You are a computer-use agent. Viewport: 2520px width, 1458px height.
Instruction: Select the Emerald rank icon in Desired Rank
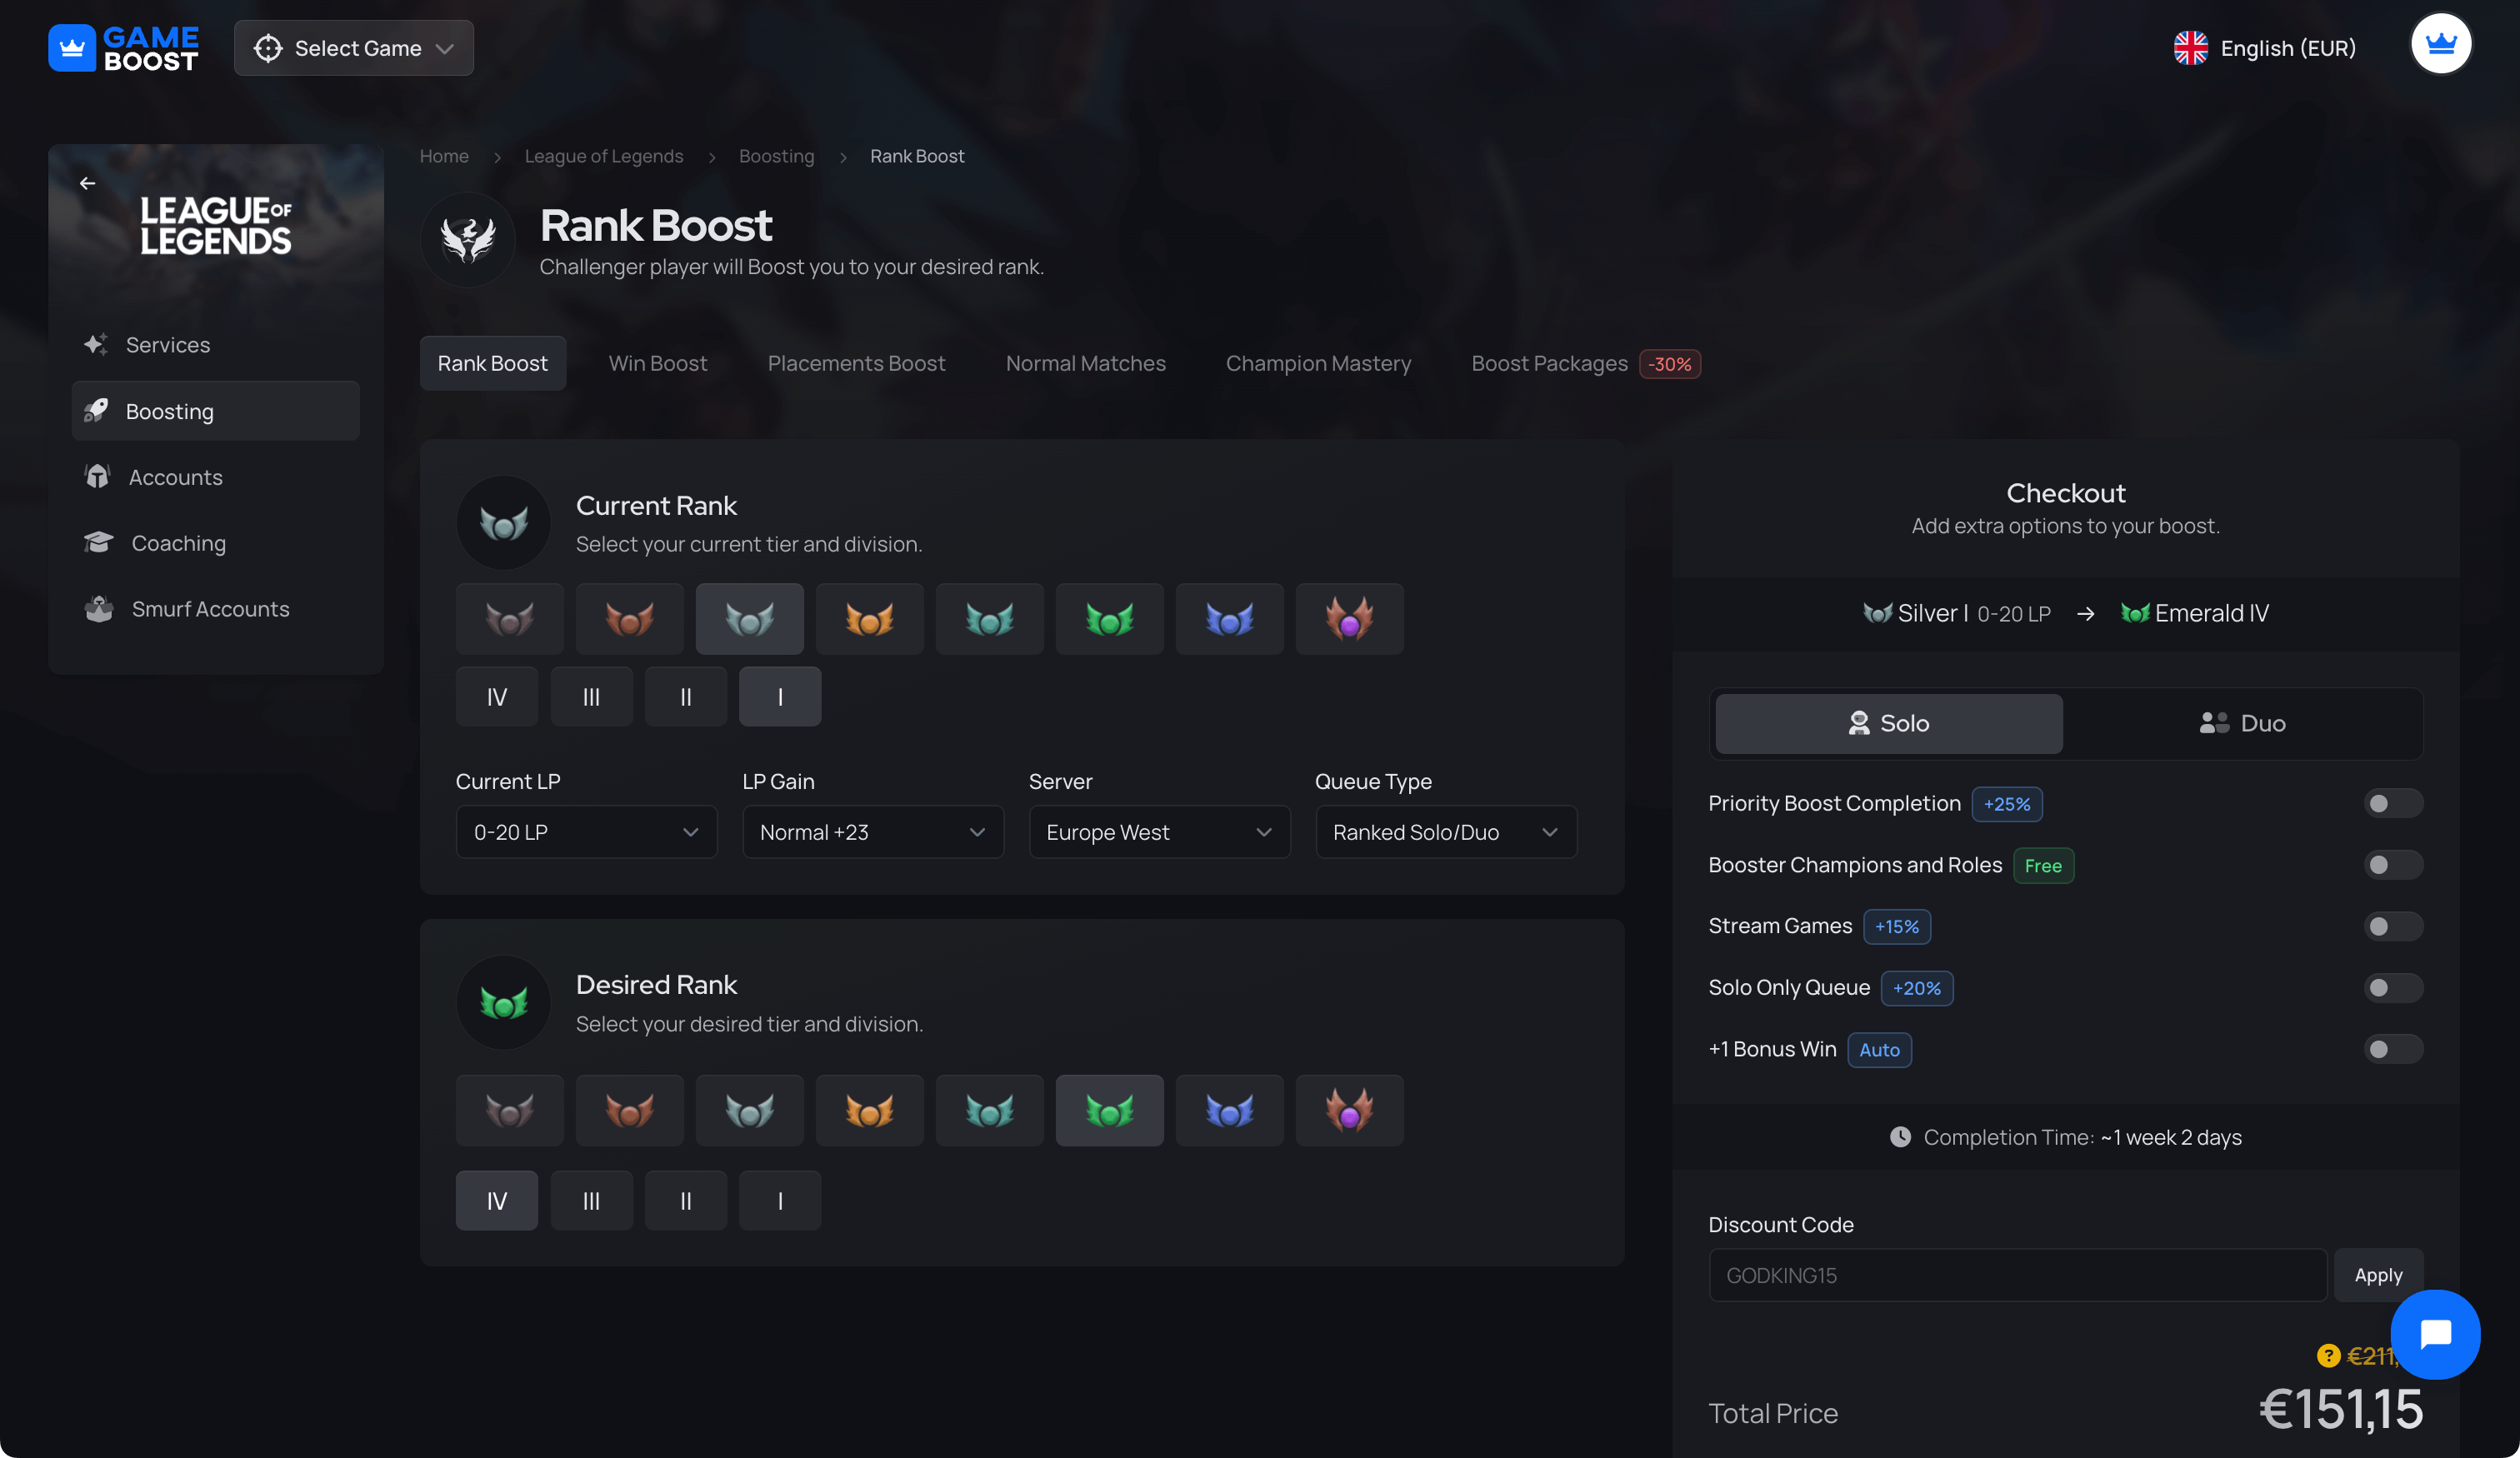pyautogui.click(x=1109, y=1109)
